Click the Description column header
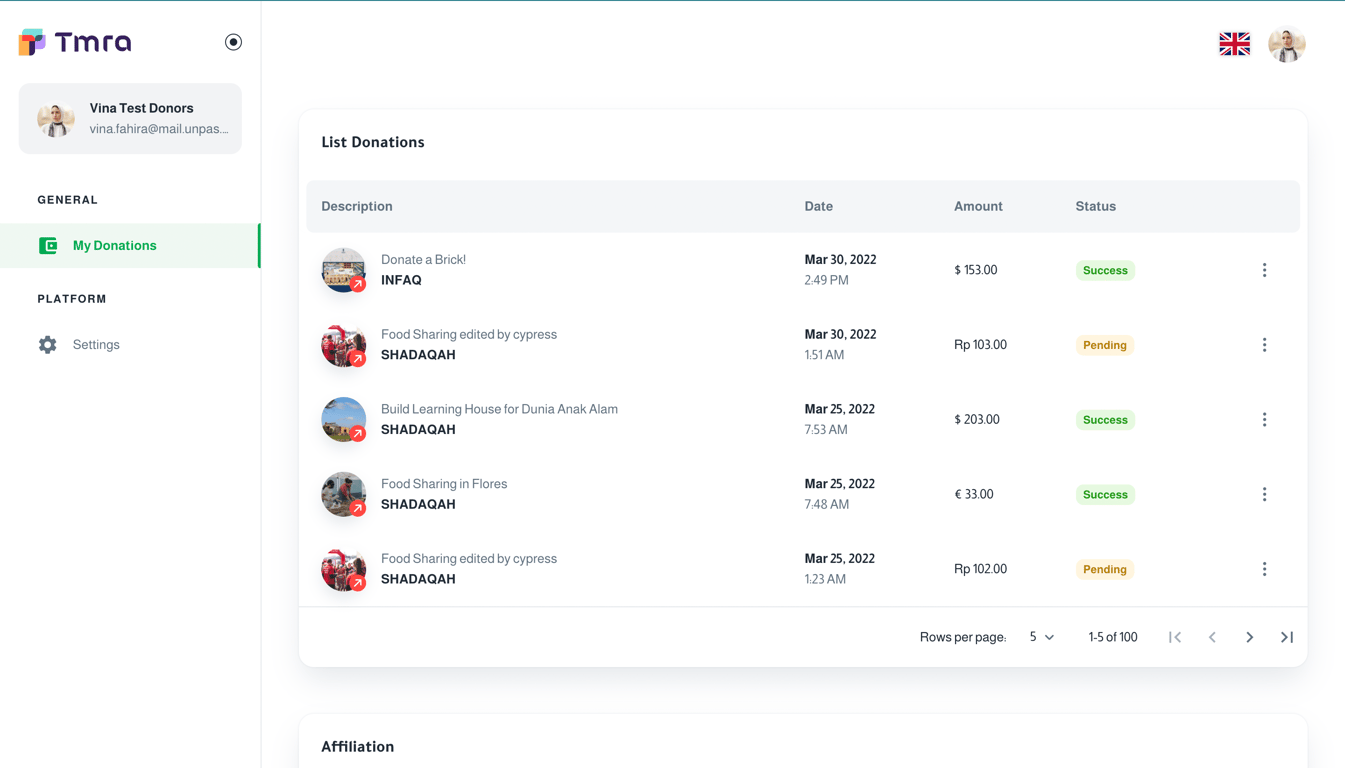The height and width of the screenshot is (768, 1345). pyautogui.click(x=357, y=206)
